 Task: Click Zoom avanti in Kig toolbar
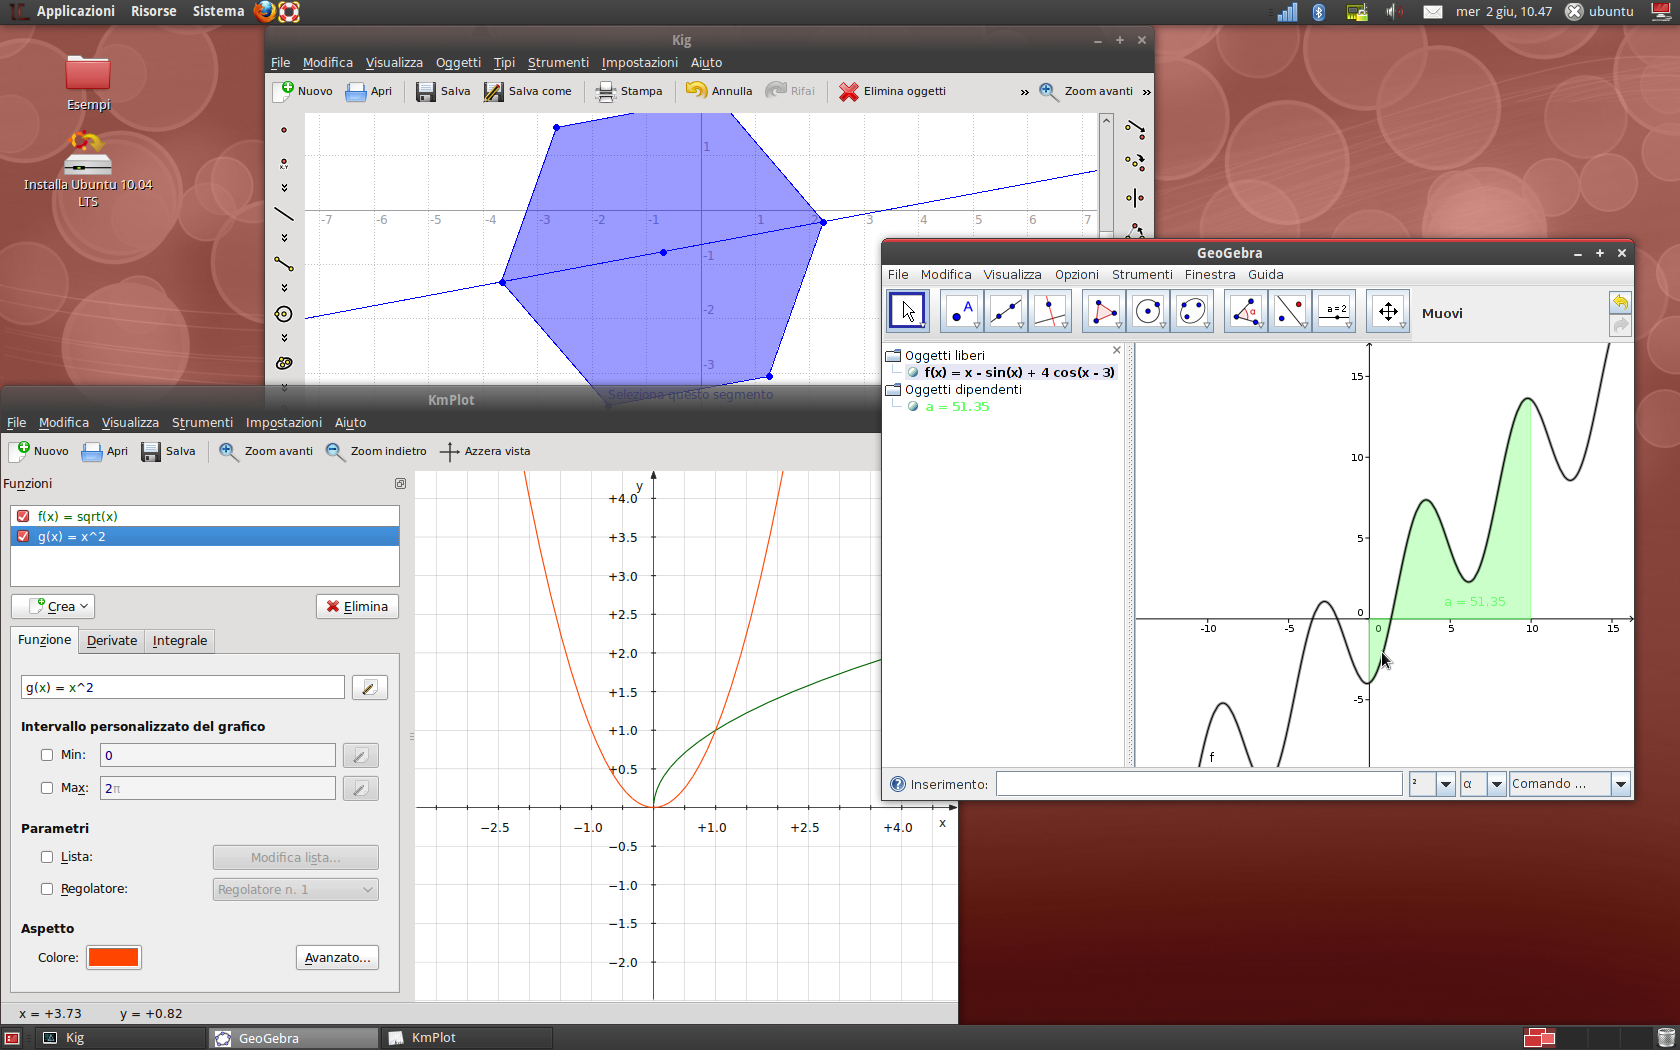pos(1086,91)
